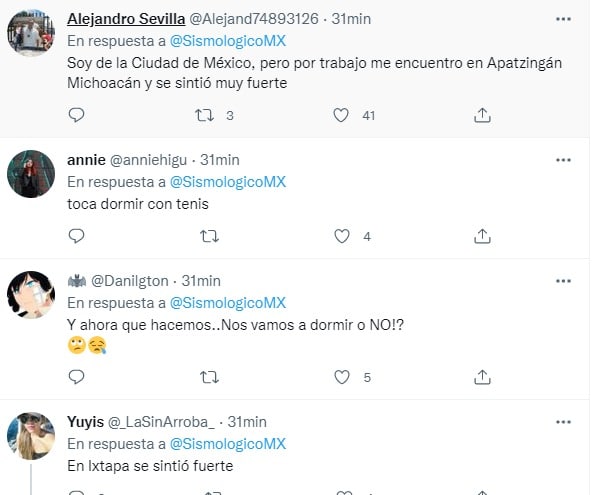Screen dimensions: 599x495
Task: Share annie's tweet
Action: (482, 236)
